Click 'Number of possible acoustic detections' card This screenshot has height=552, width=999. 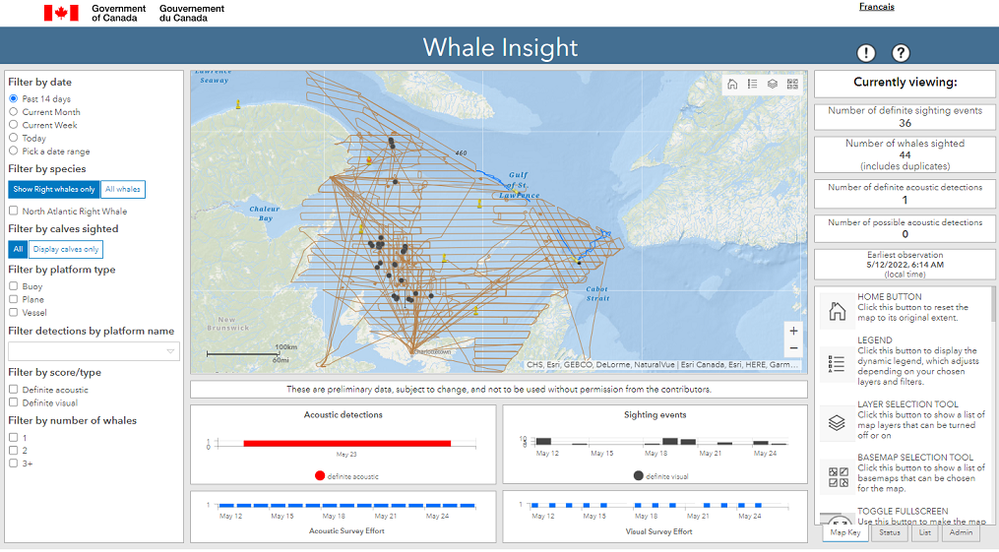point(905,228)
